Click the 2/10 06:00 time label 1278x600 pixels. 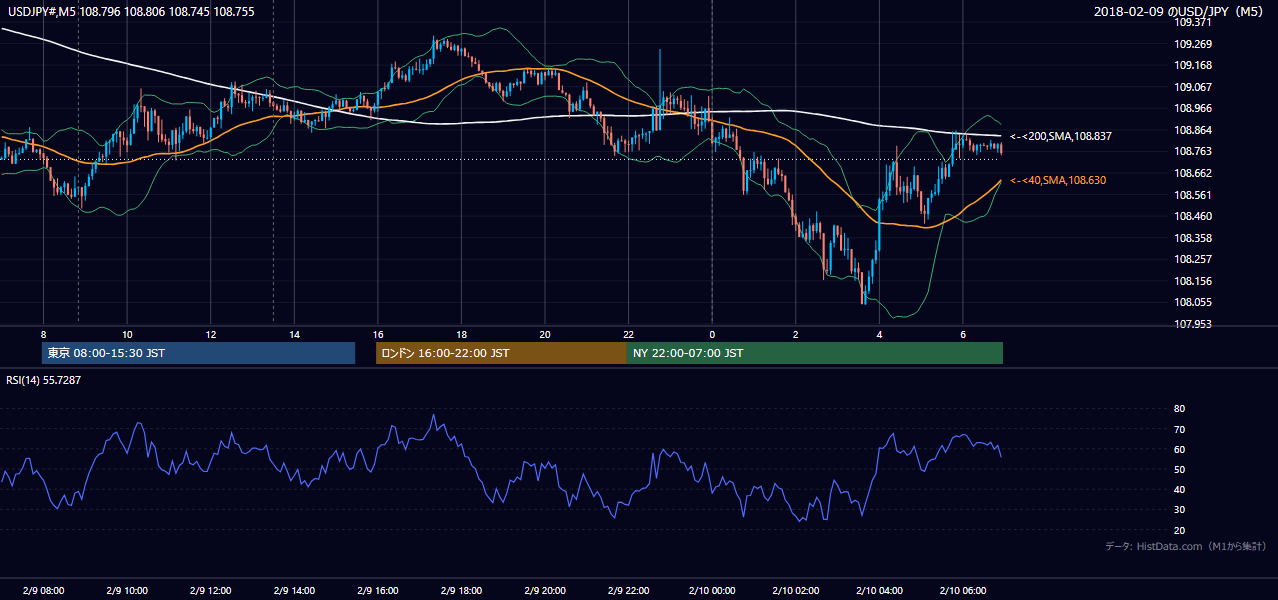(x=962, y=590)
